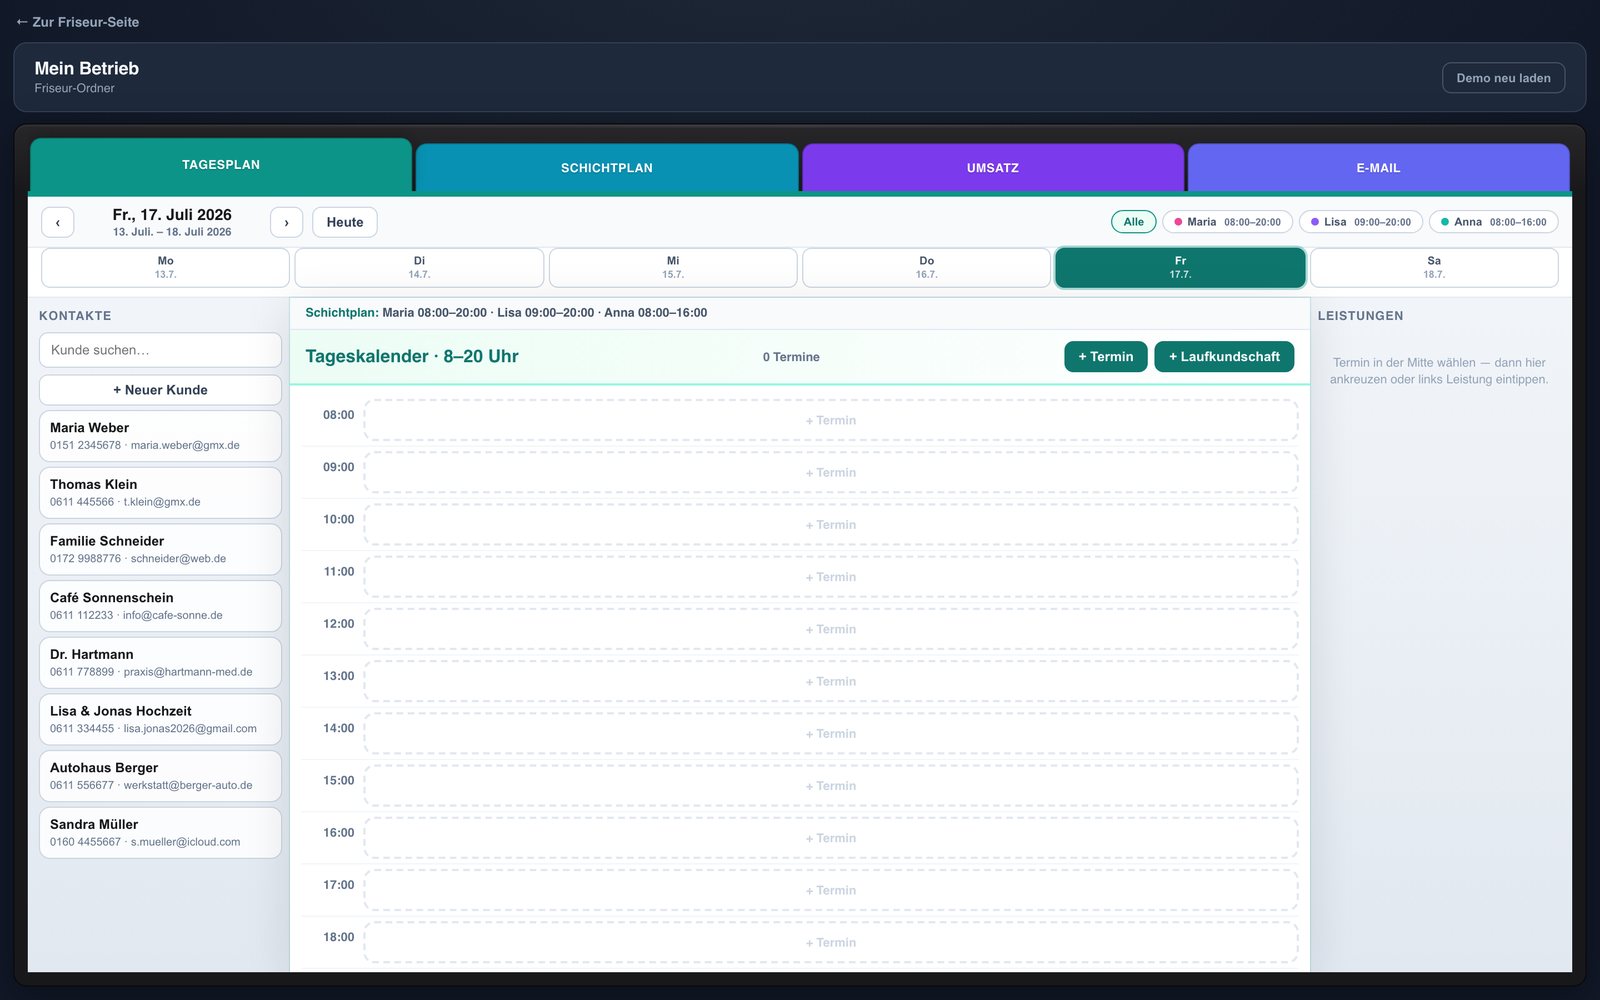
Task: Filter calendar by Lisa 09:00–20:00
Action: (1360, 222)
